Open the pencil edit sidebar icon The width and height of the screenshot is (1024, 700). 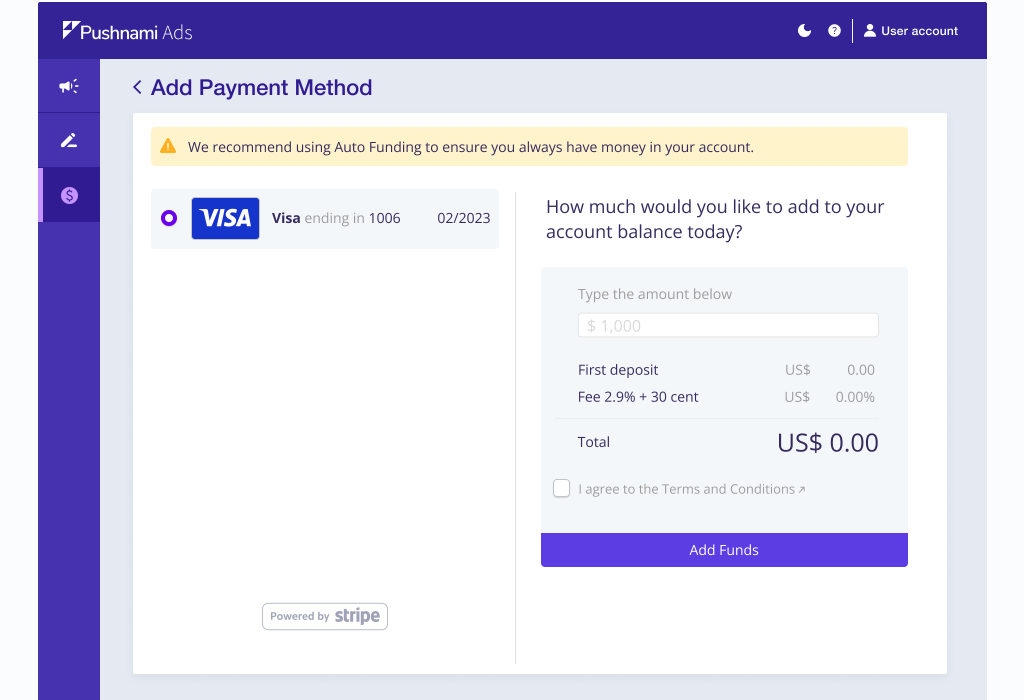(69, 141)
